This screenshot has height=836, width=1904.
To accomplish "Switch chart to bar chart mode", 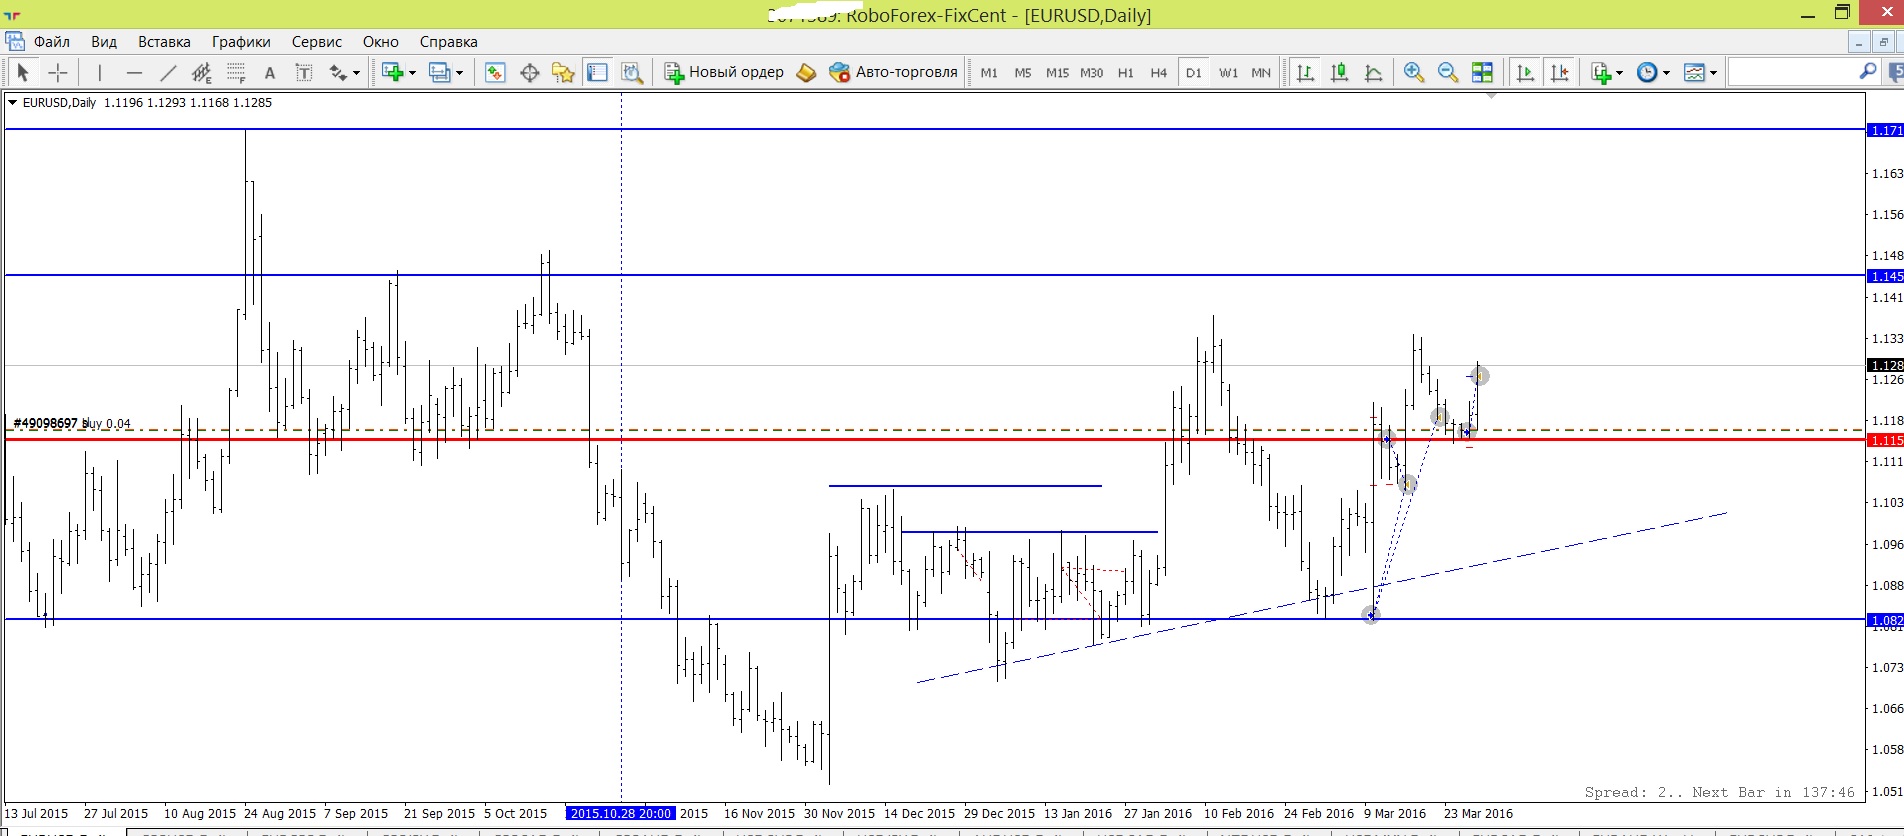I will point(1305,72).
